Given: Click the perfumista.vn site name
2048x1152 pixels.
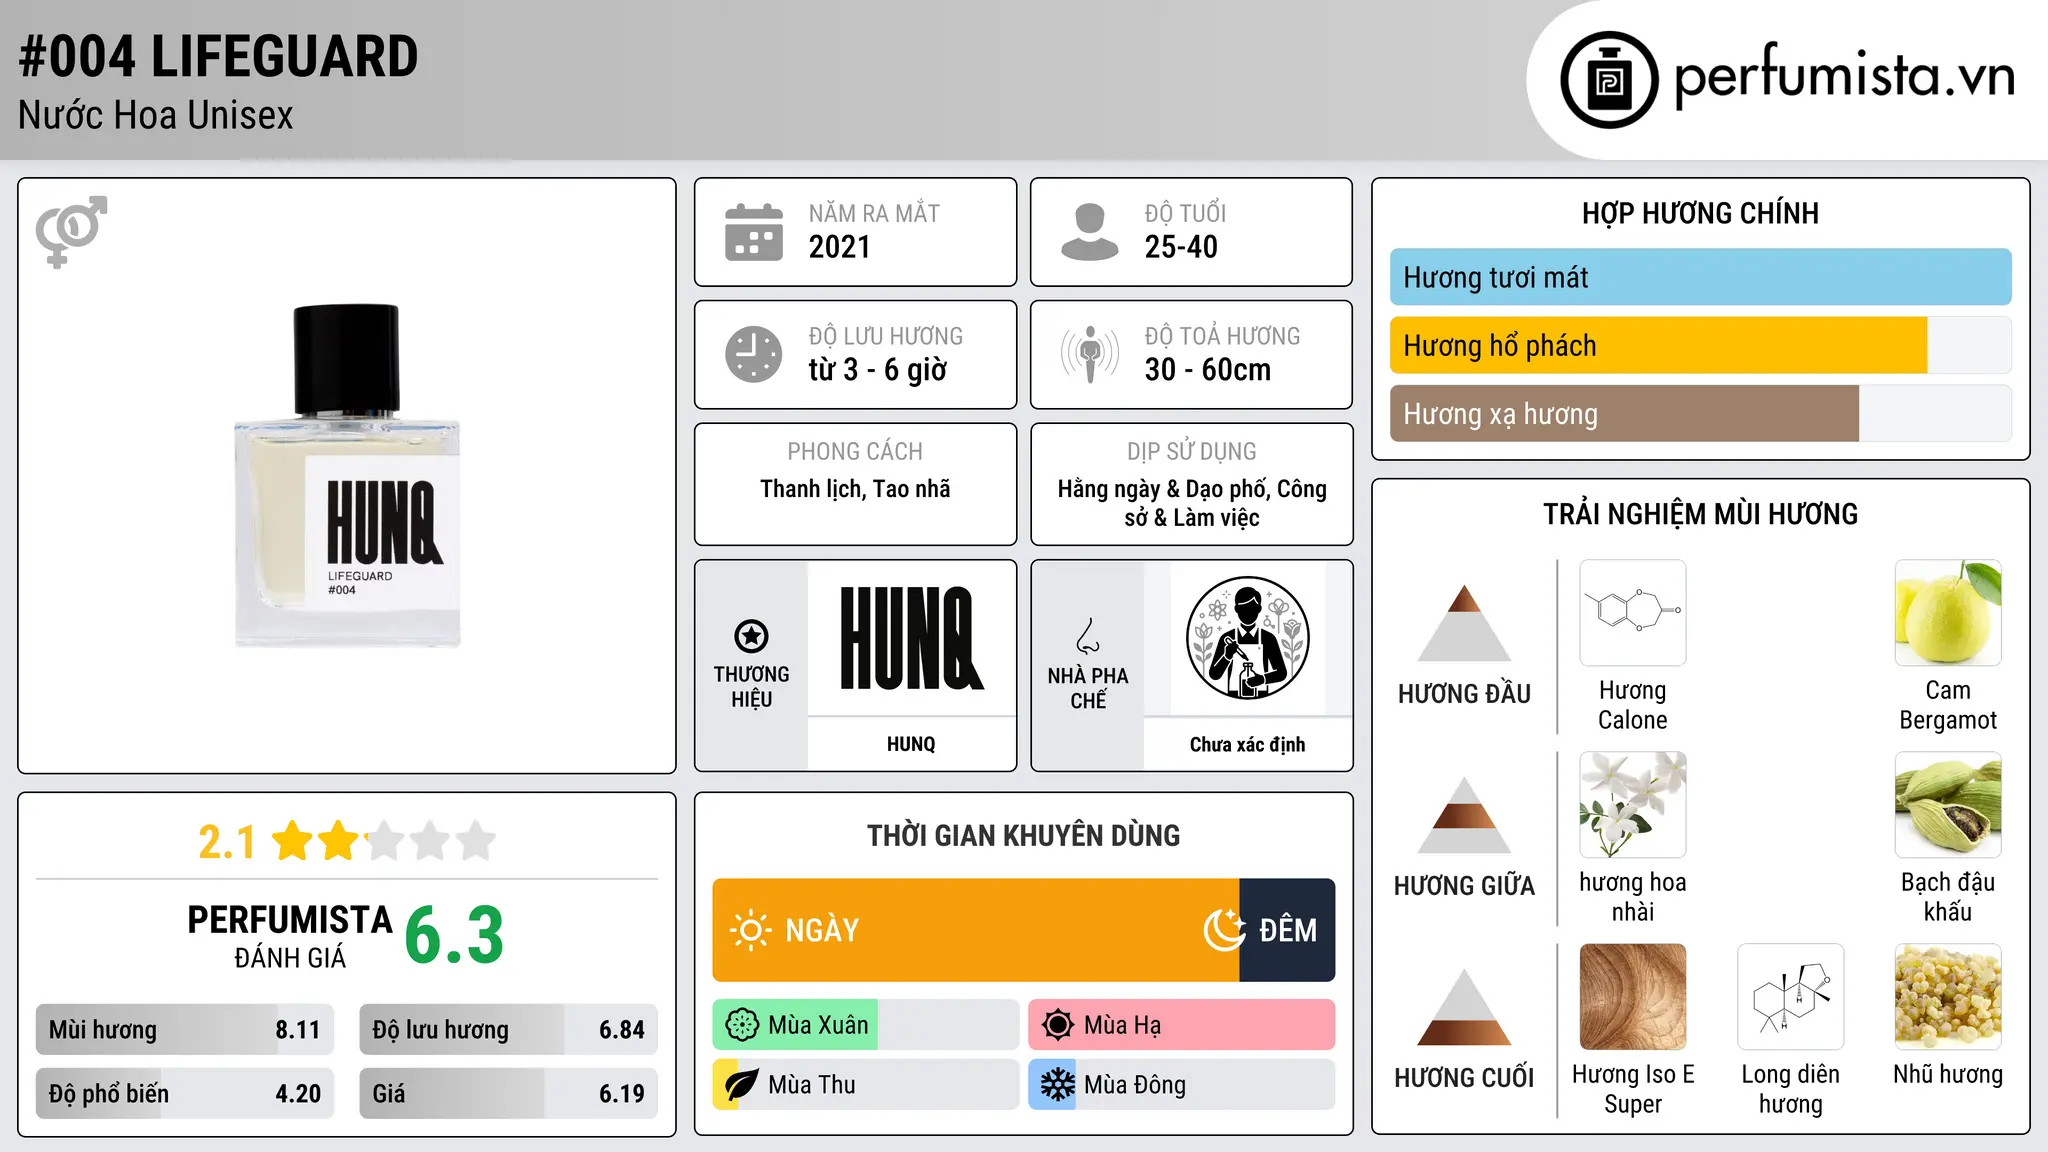Looking at the screenshot, I should (x=1844, y=77).
